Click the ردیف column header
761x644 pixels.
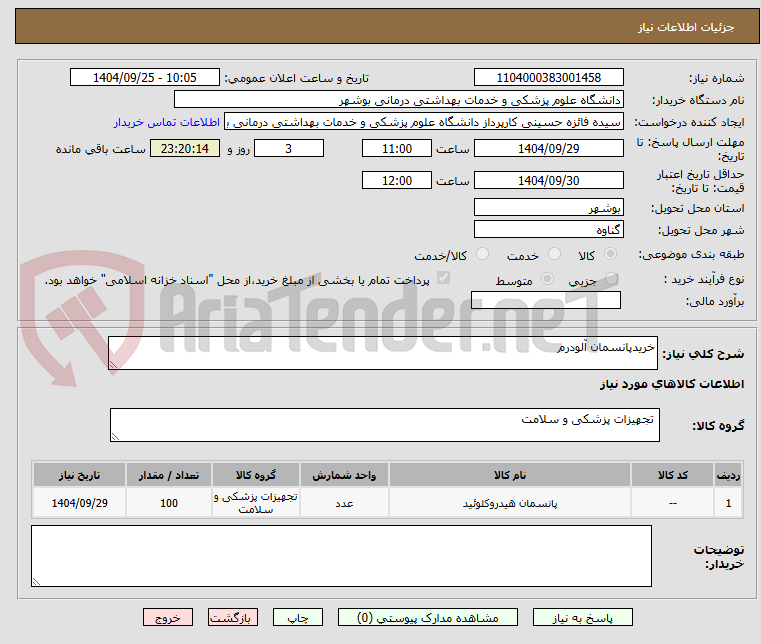(728, 475)
